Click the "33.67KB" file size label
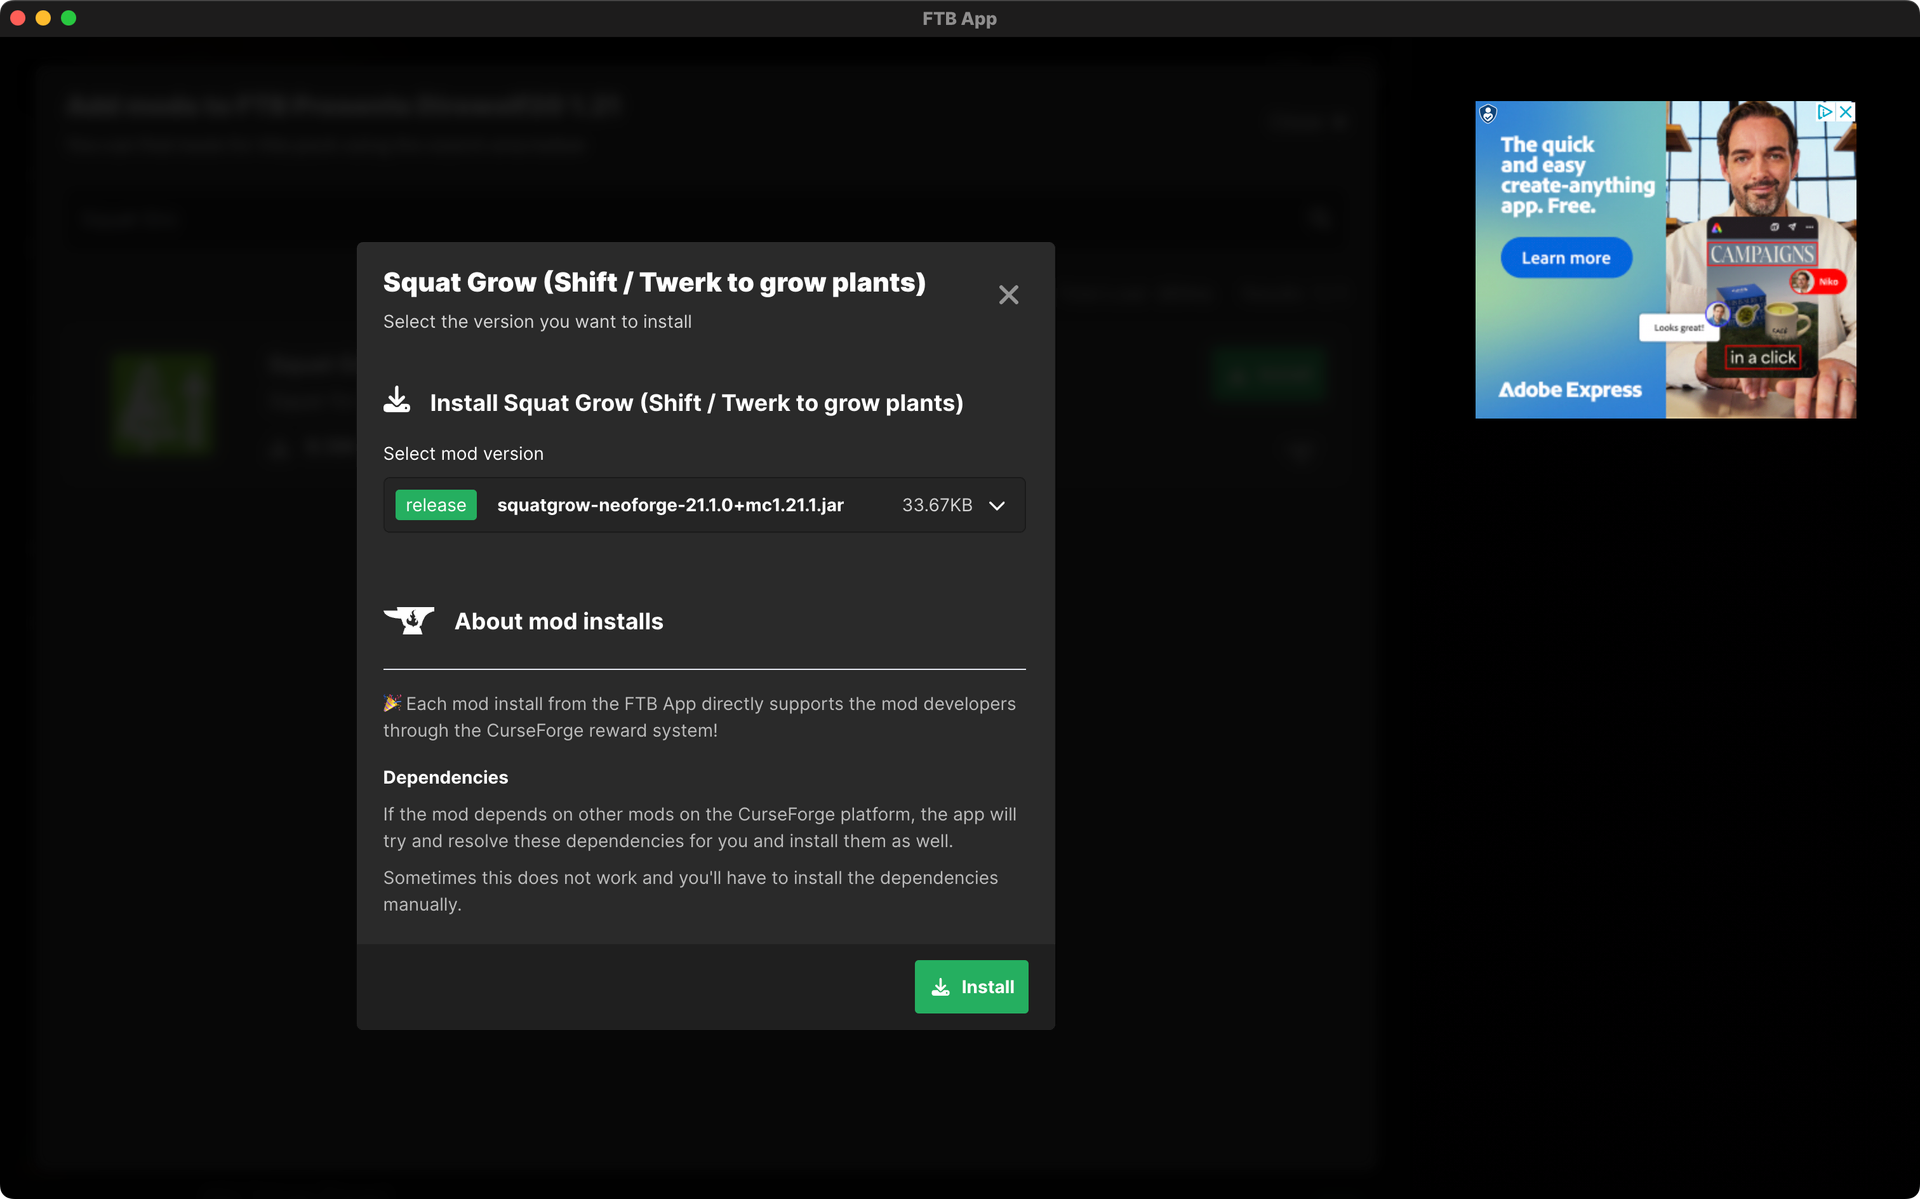The height and width of the screenshot is (1199, 1920). 937,505
